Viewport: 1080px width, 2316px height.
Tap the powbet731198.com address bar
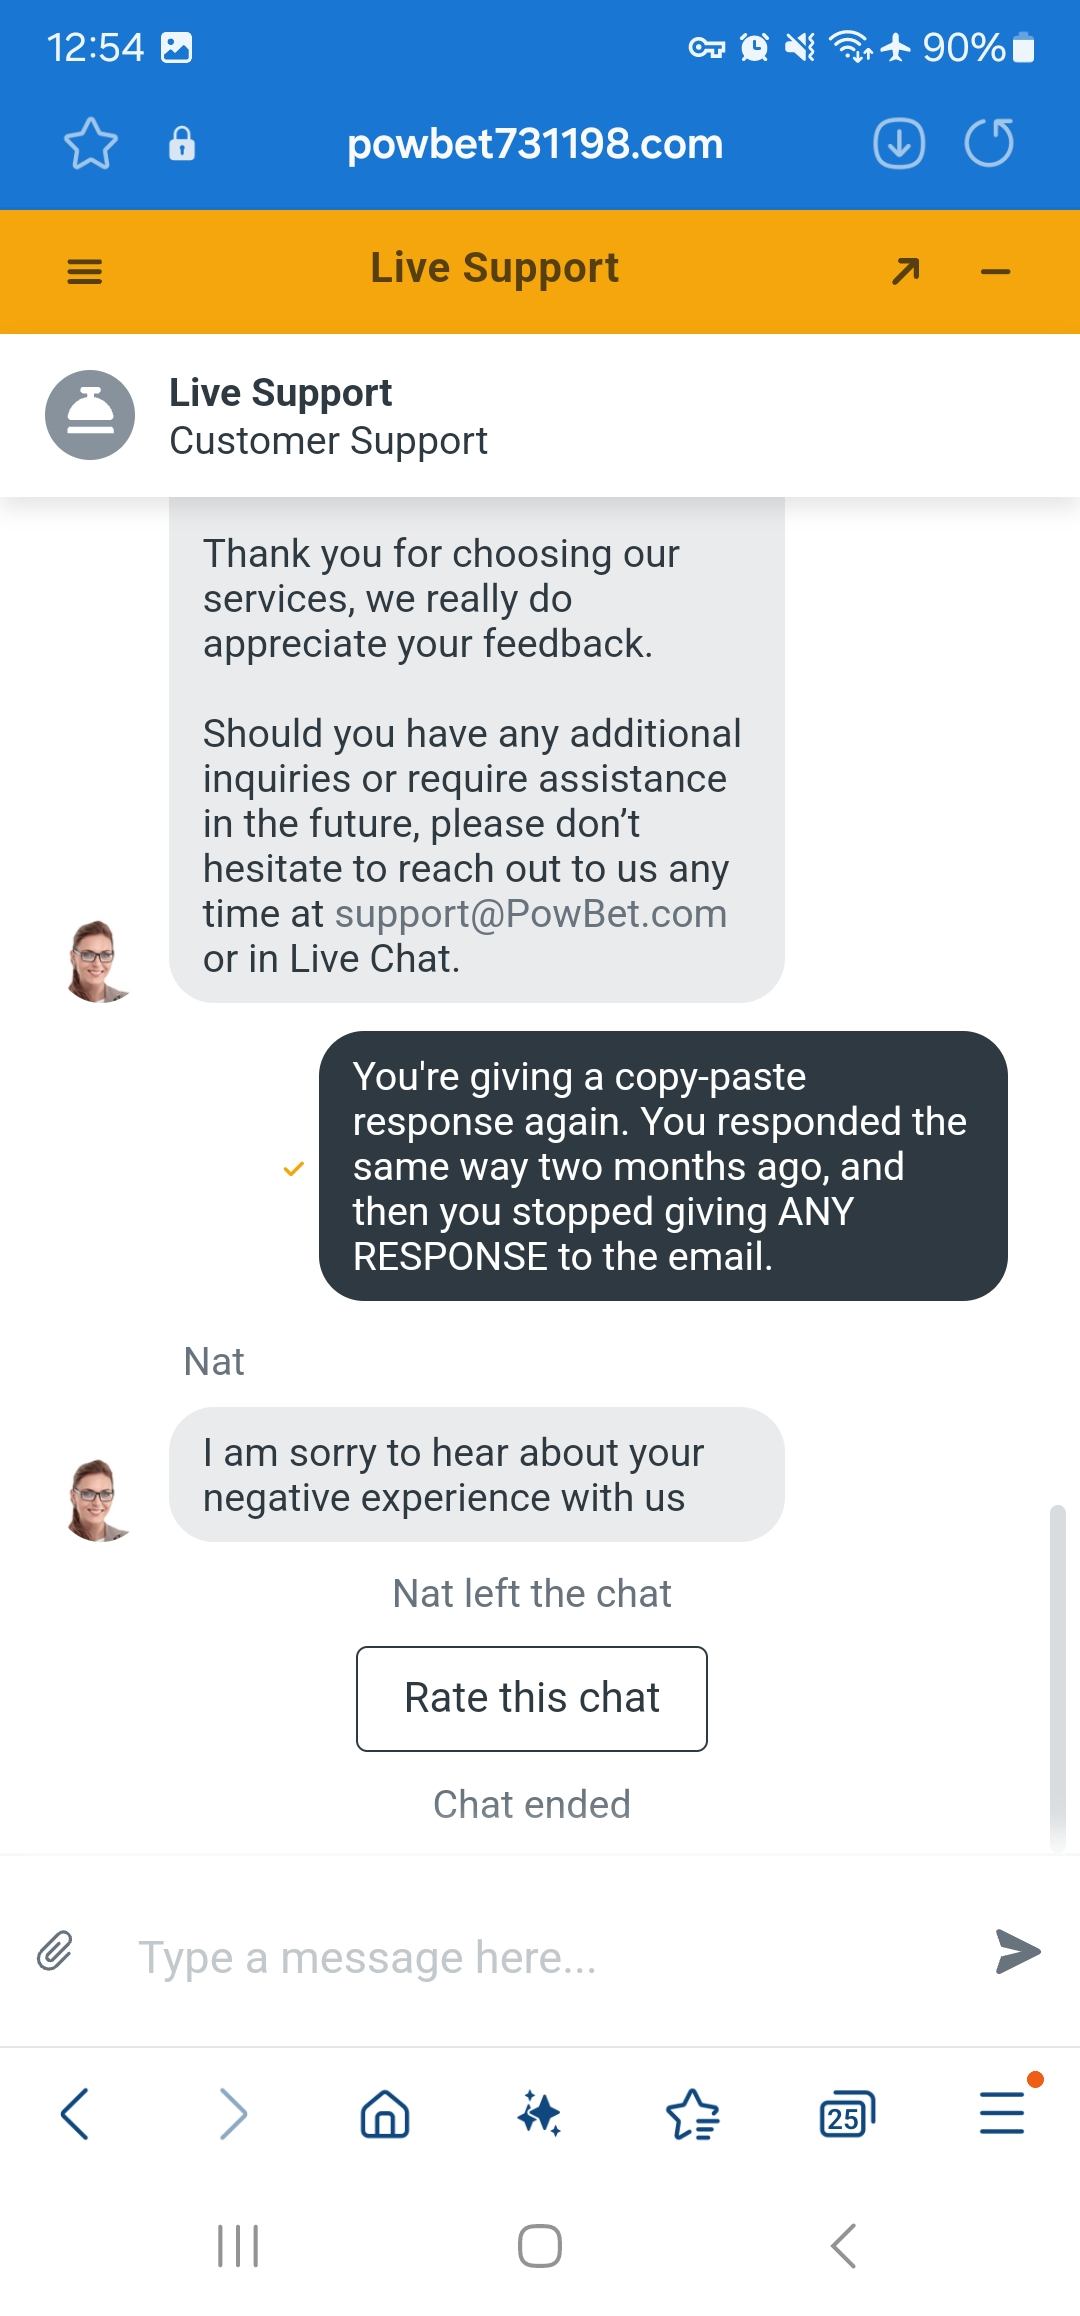535,144
